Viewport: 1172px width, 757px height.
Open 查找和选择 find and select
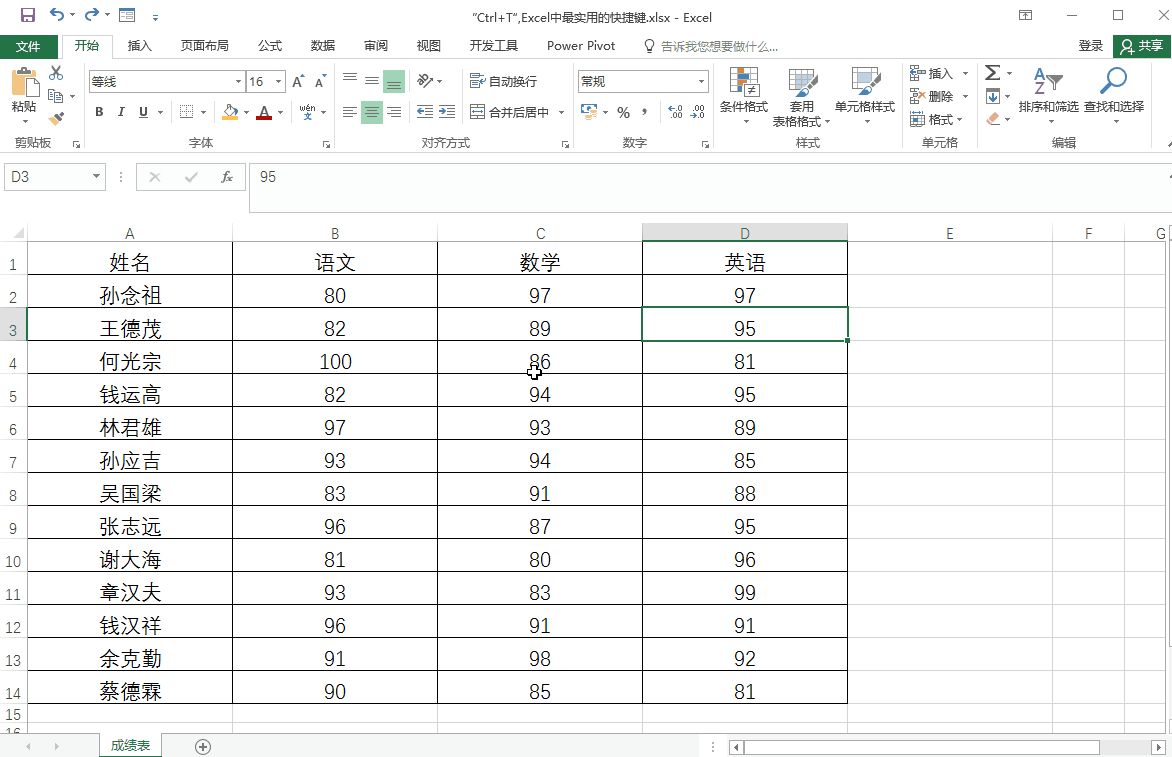[1114, 95]
